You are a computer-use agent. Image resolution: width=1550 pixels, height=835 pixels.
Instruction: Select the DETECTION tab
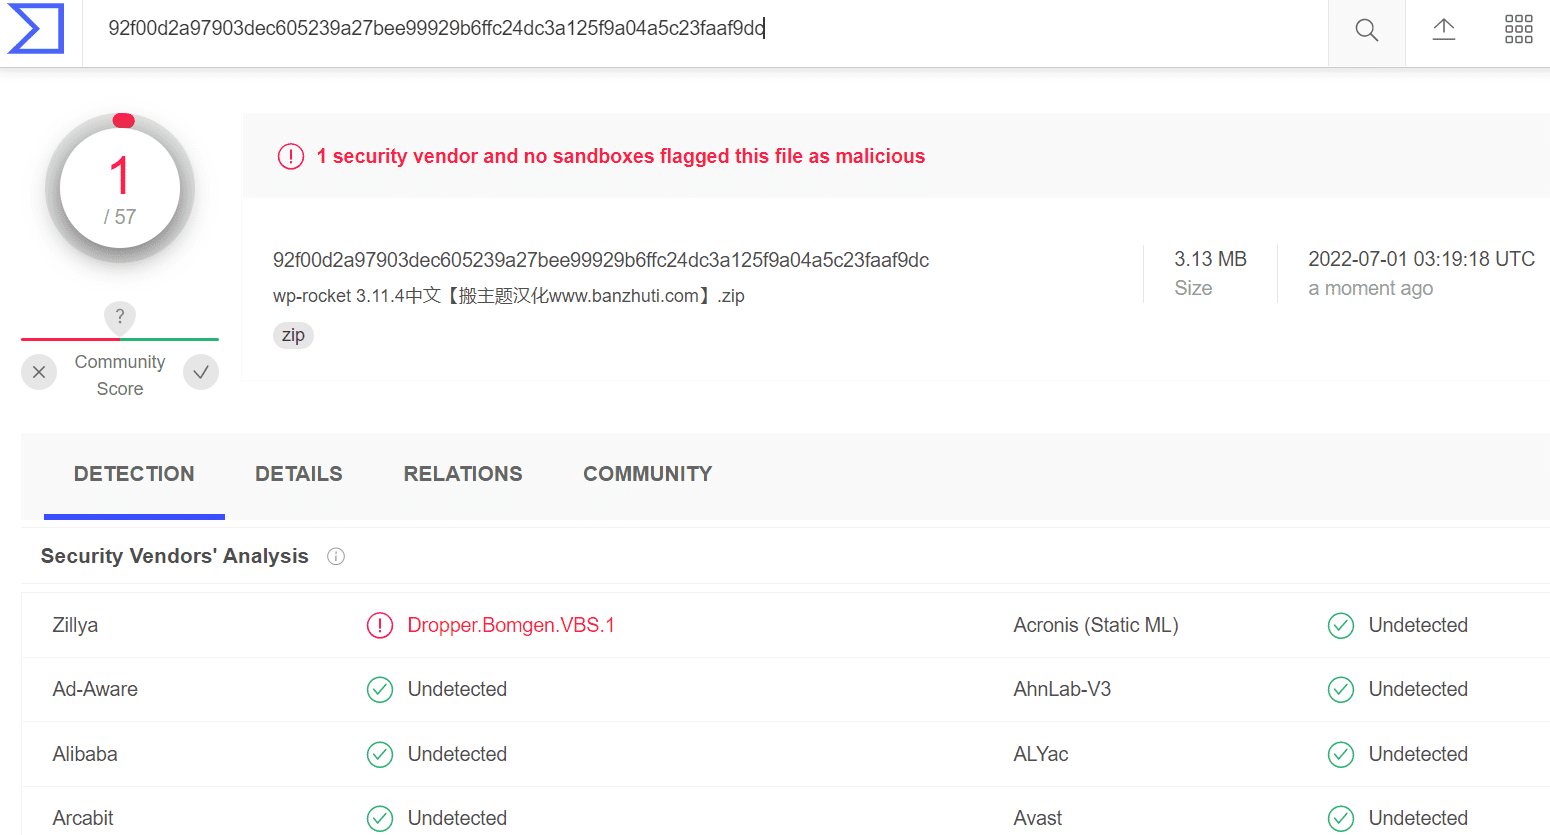coord(134,474)
